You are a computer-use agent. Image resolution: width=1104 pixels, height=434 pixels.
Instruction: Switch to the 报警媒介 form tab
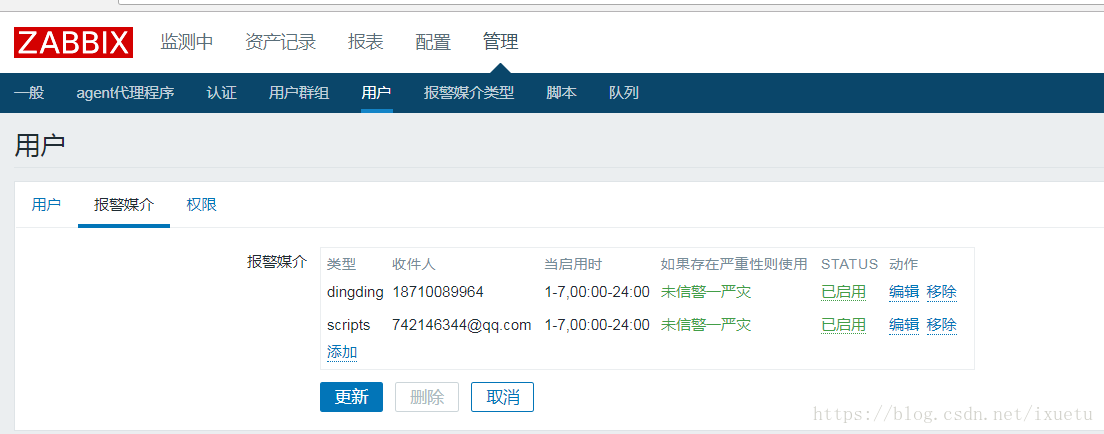click(124, 205)
